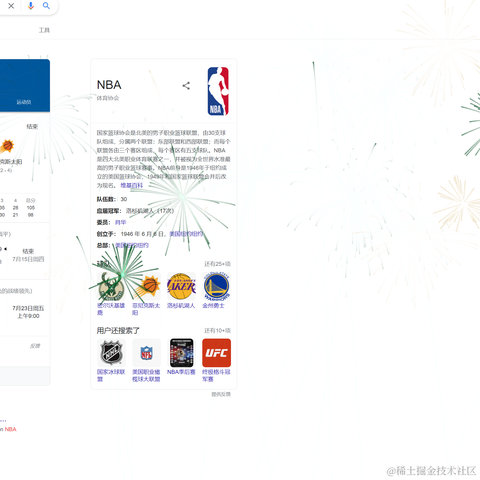Open the 美国职业橄榄球大联盟 link
Viewport: 480px width, 480px height.
tap(146, 375)
